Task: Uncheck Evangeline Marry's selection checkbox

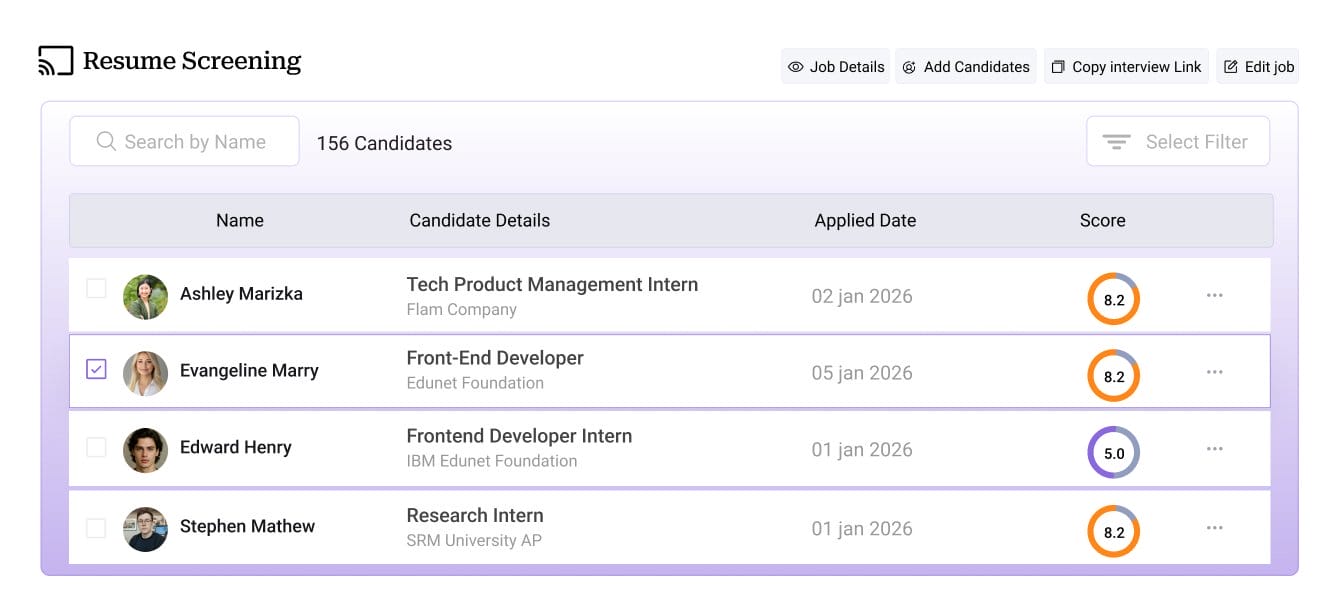Action: coord(96,370)
